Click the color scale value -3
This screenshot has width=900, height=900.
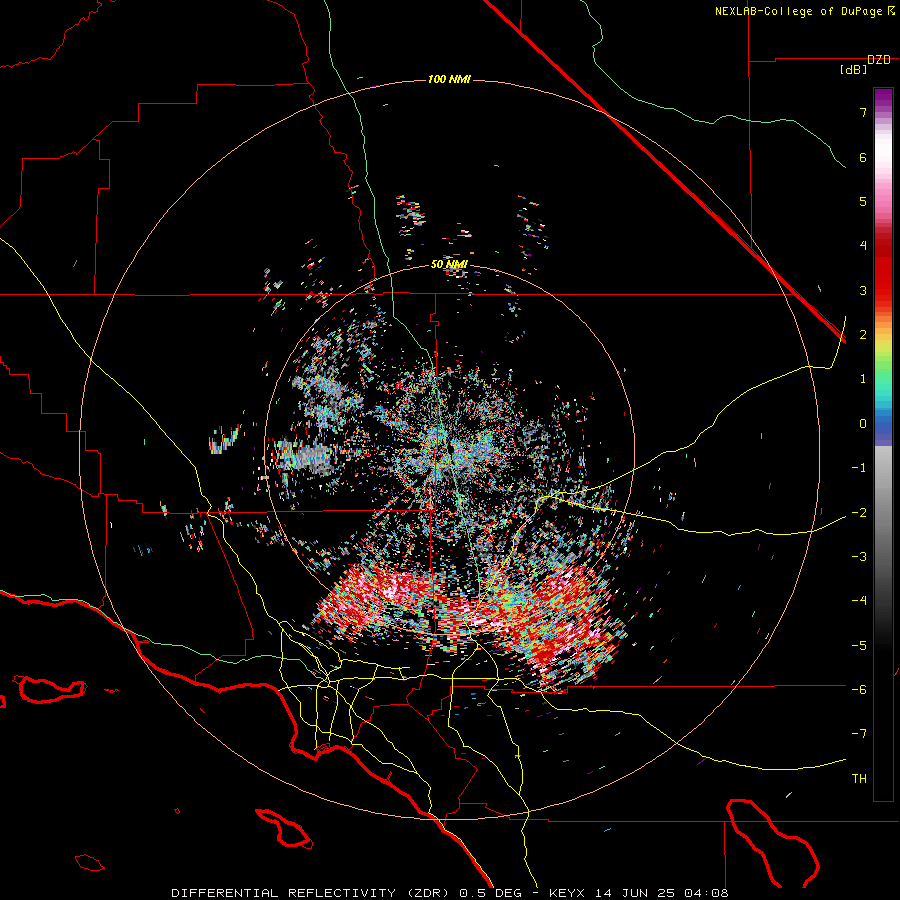pyautogui.click(x=859, y=556)
